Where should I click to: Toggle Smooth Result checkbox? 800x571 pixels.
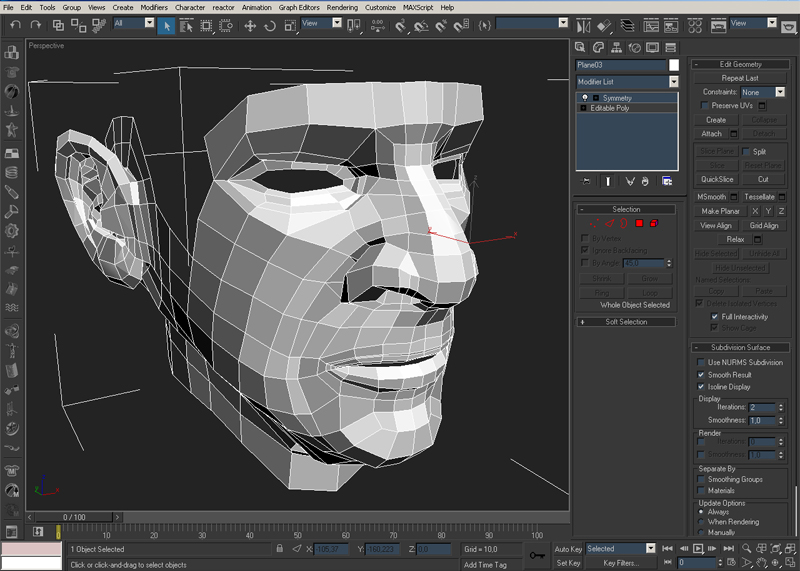pyautogui.click(x=701, y=375)
